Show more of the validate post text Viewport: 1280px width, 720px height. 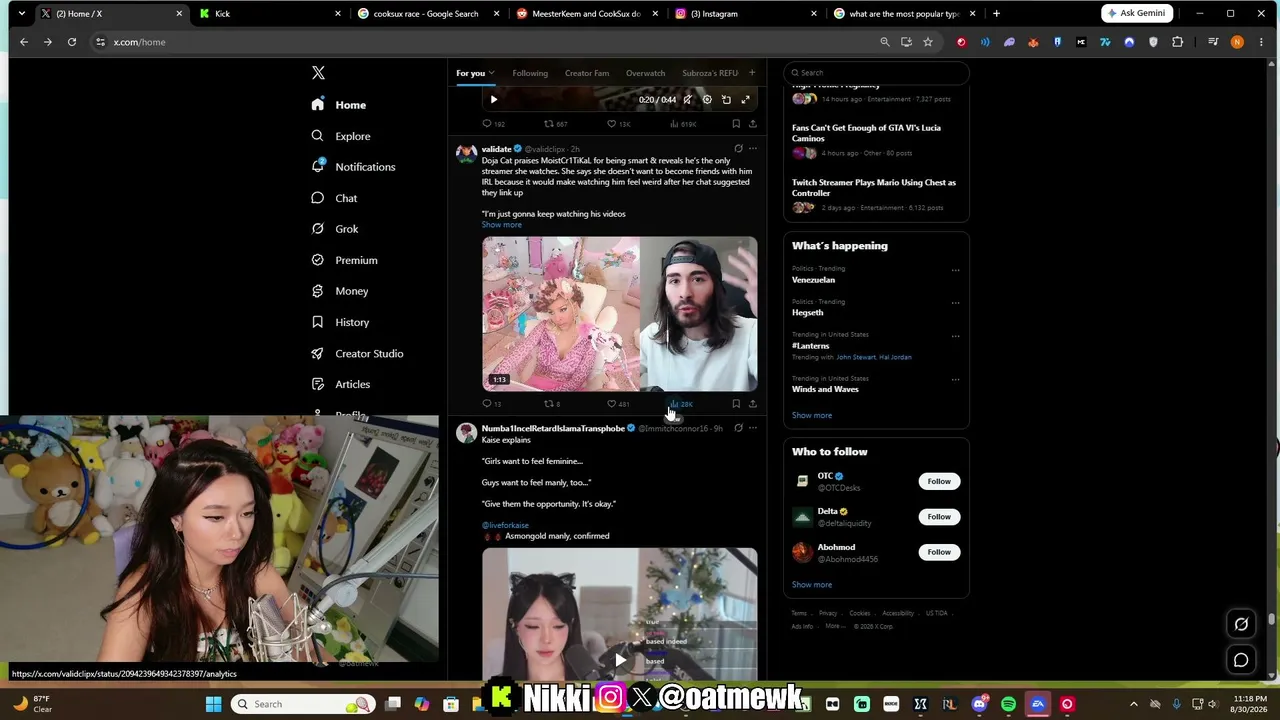click(501, 225)
